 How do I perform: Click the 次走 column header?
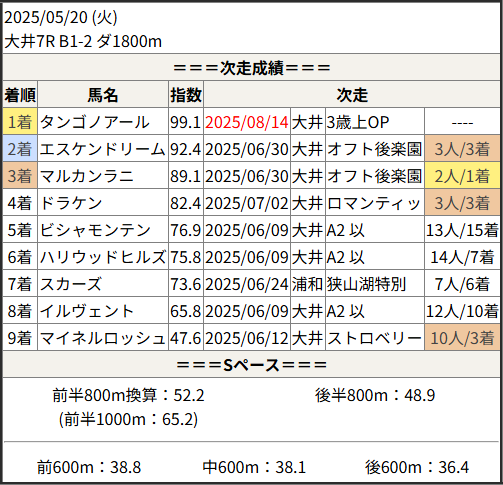pyautogui.click(x=352, y=95)
